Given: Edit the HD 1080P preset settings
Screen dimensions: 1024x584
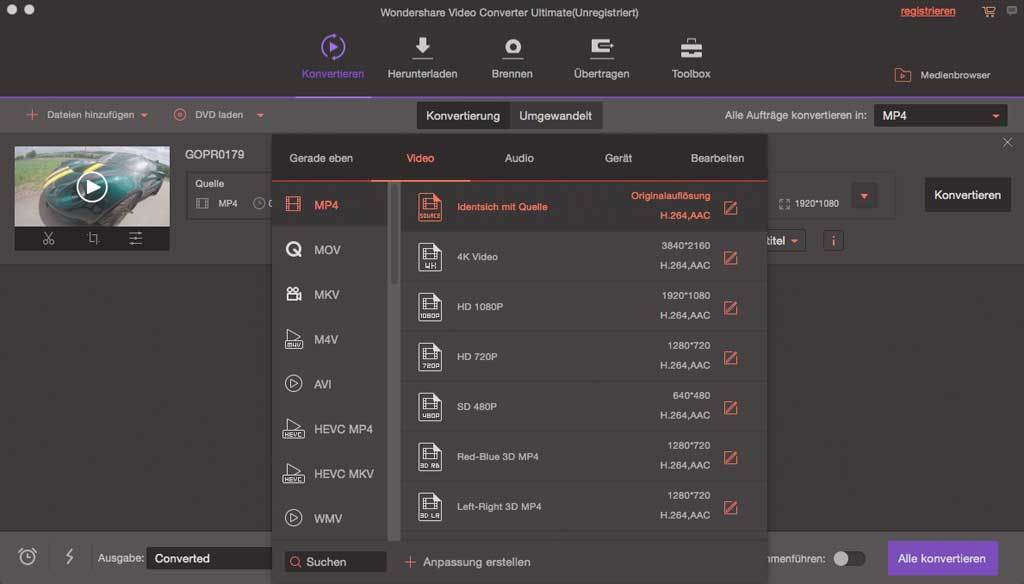Looking at the screenshot, I should 731,308.
